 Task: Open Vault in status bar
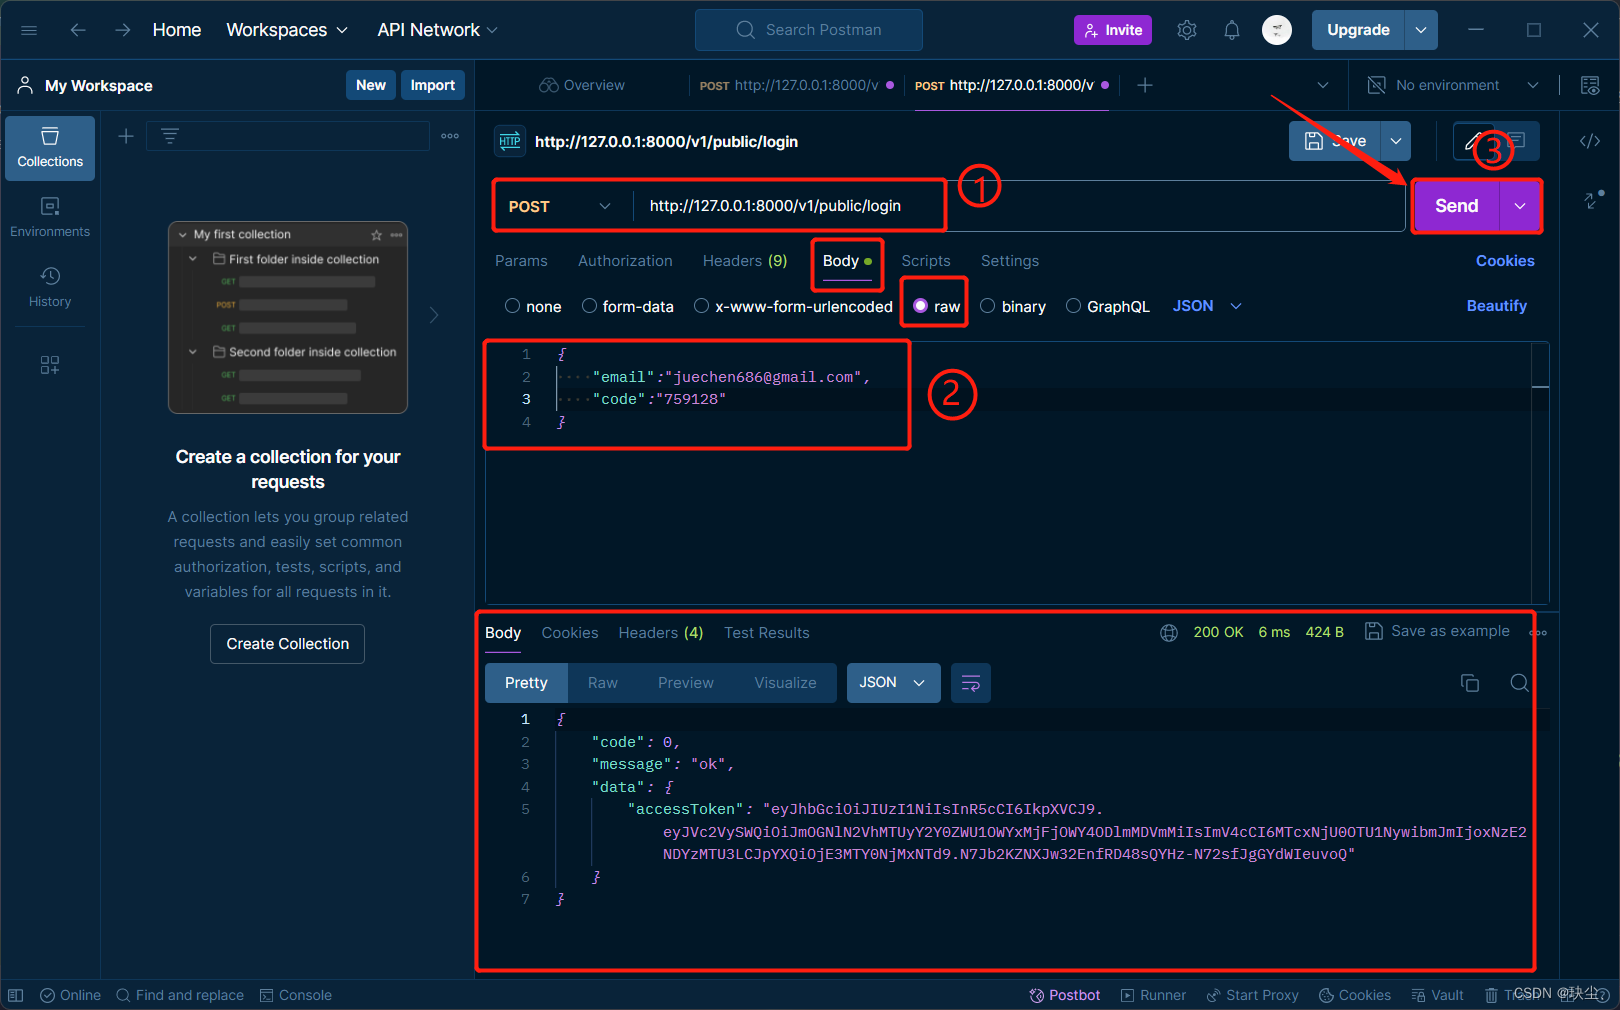1438,995
